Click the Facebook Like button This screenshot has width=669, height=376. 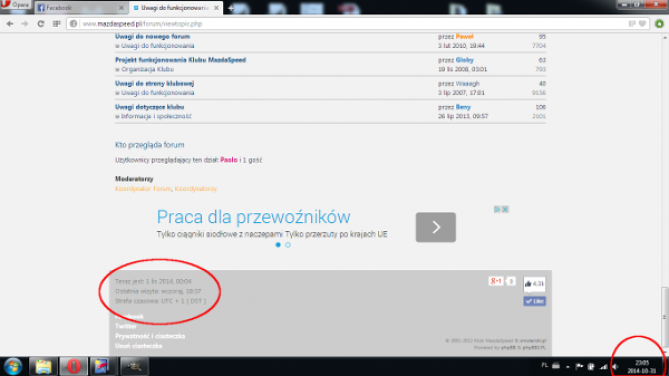click(535, 301)
